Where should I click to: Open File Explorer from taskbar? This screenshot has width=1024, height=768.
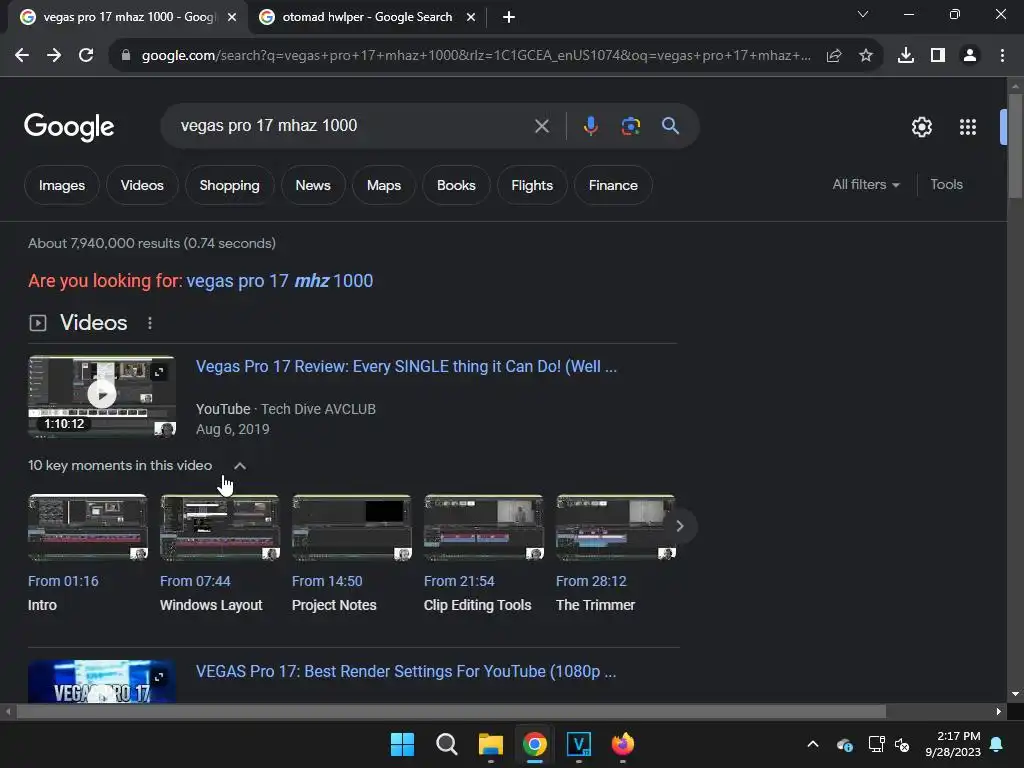tap(490, 744)
